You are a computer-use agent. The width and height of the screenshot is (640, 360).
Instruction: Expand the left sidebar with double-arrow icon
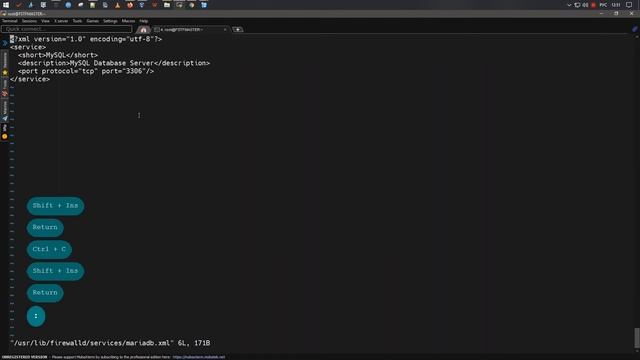pos(5,42)
